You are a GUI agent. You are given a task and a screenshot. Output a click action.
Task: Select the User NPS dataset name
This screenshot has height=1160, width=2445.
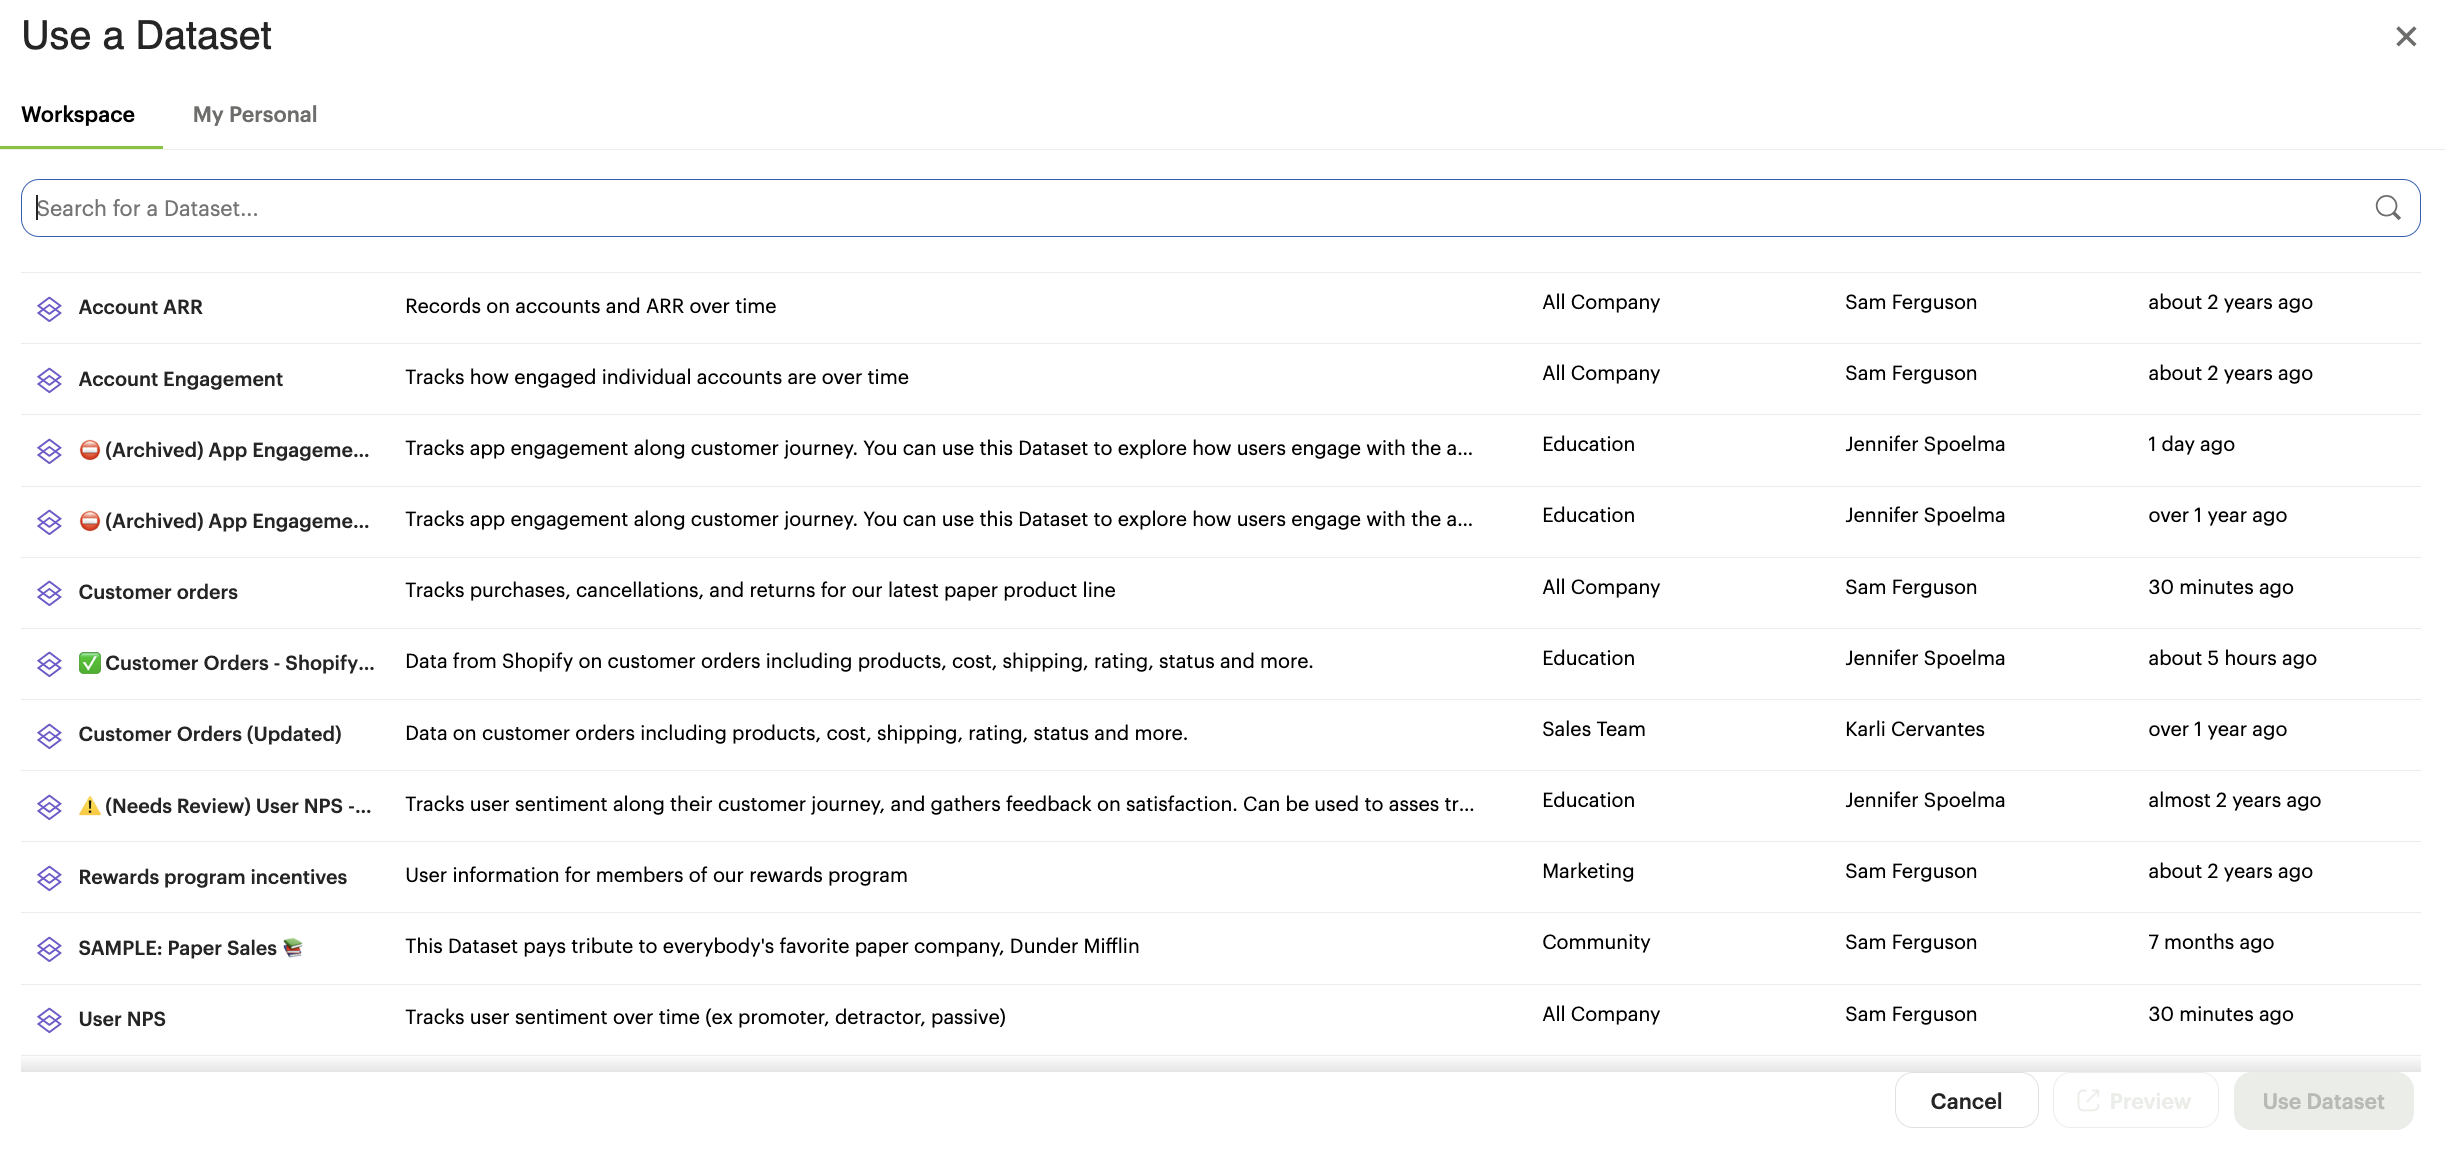(122, 1019)
